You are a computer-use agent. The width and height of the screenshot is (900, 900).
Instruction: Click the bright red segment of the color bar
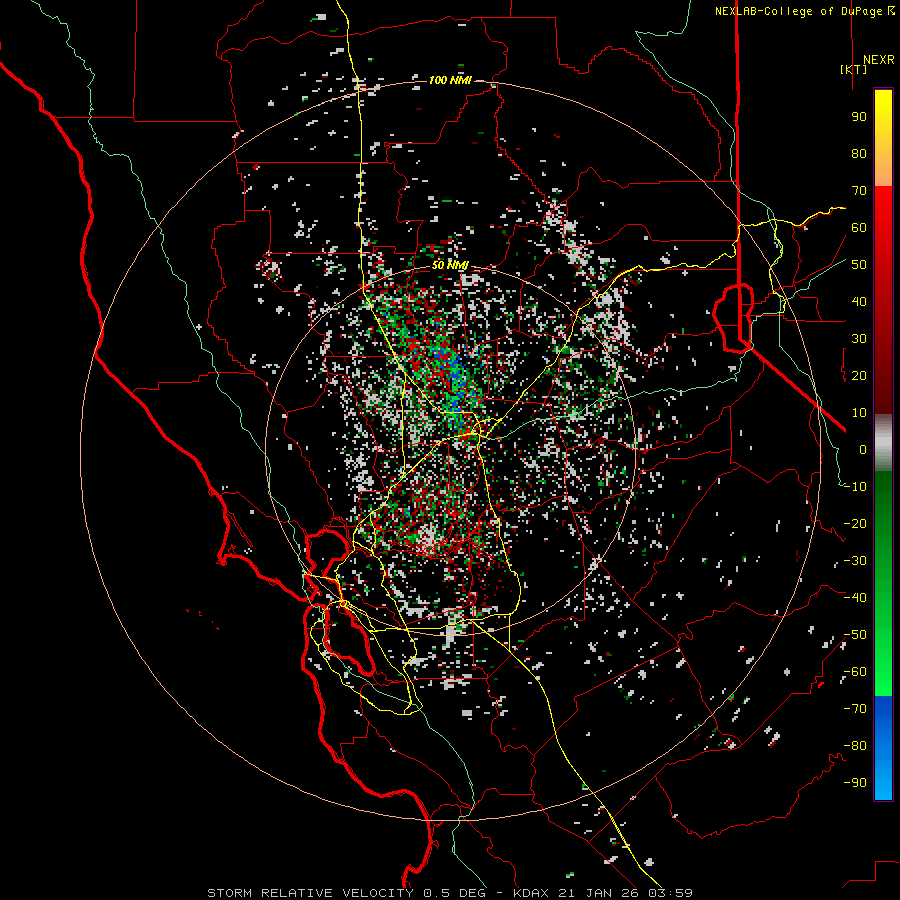pyautogui.click(x=883, y=208)
